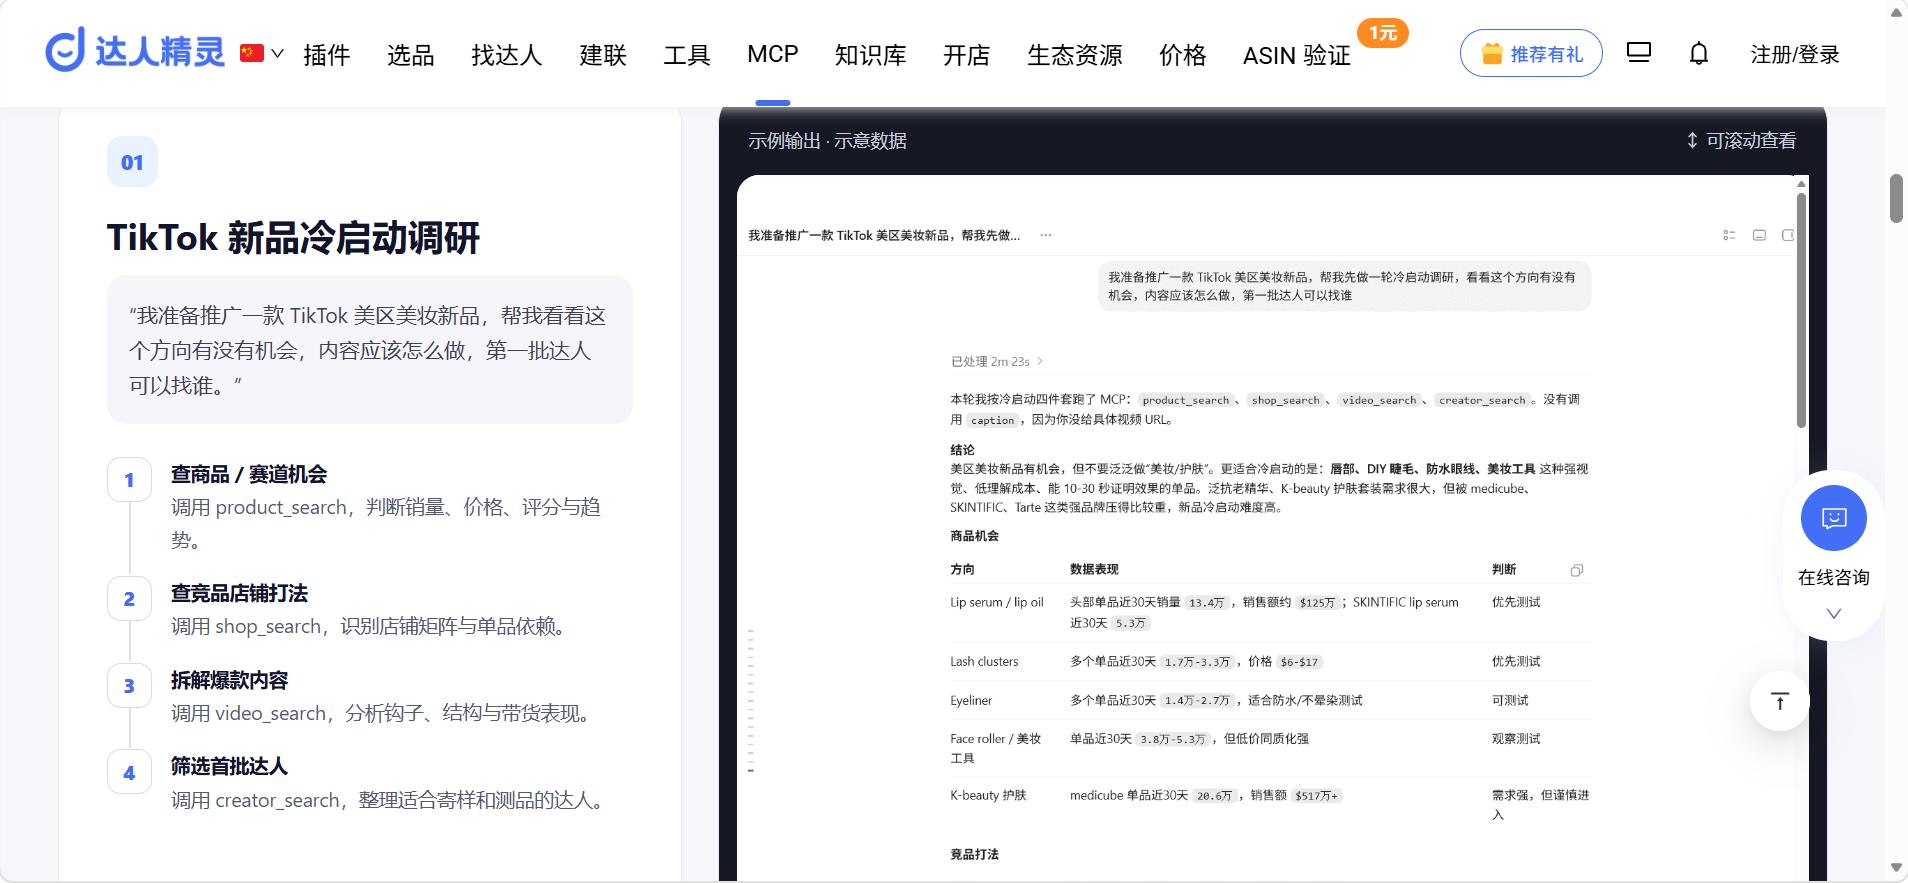1908x883 pixels.
Task: Click the main page vertical scrollbar thumb
Action: (1896, 198)
